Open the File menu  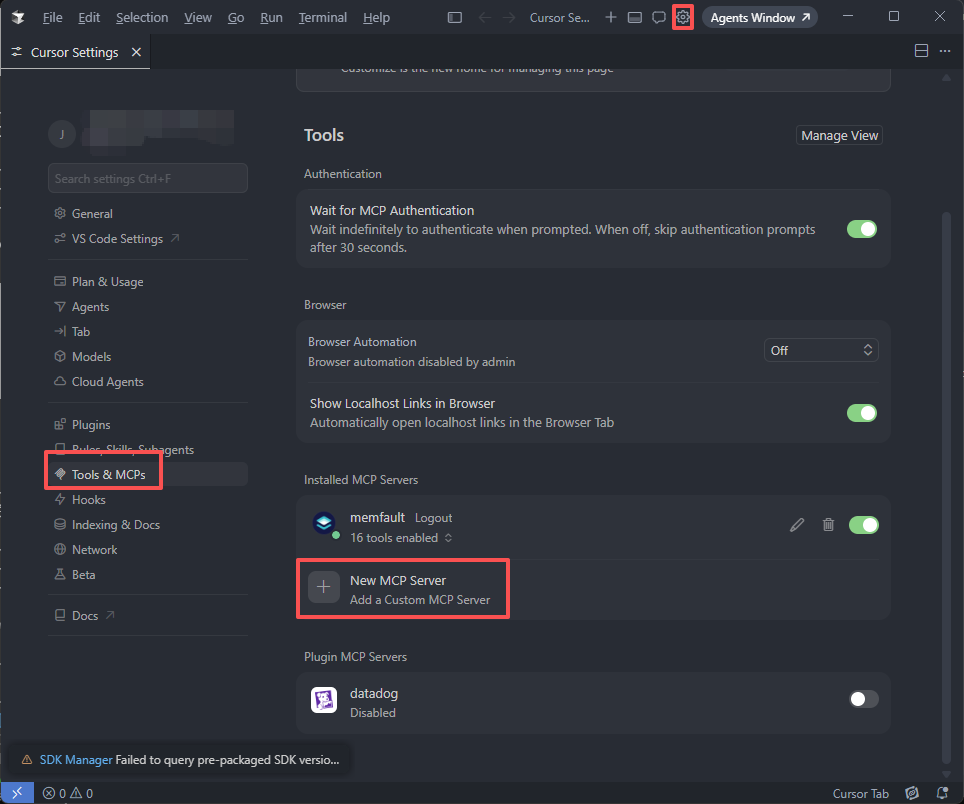click(52, 17)
